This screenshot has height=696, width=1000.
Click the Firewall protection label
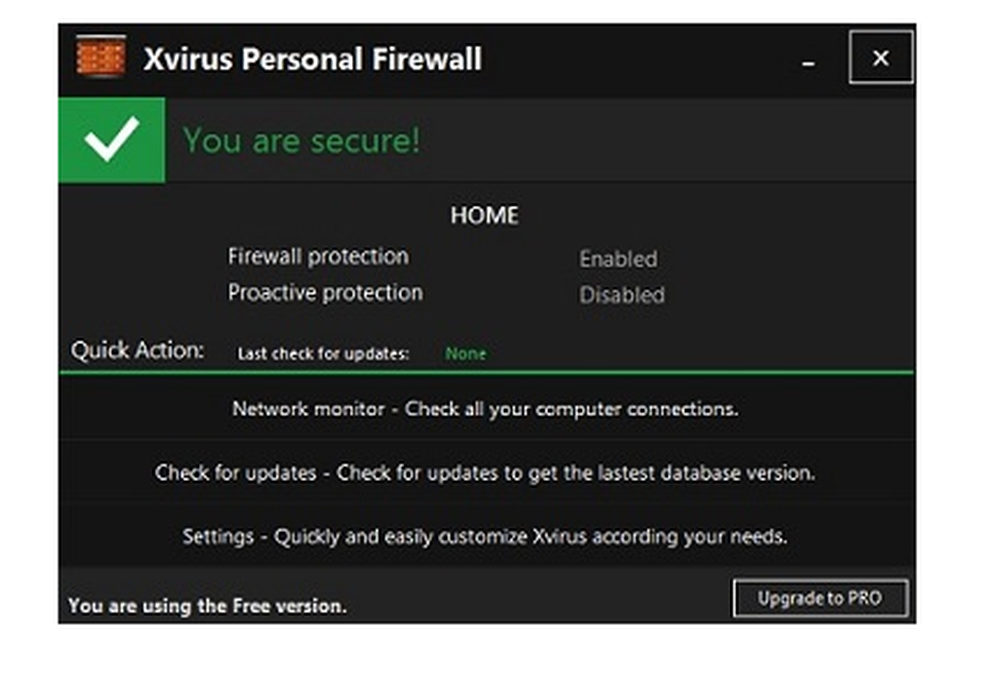[x=321, y=256]
